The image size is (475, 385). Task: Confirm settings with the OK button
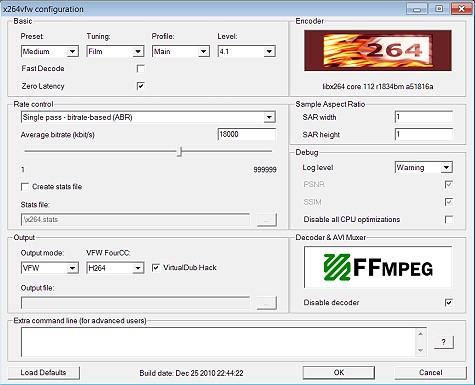tap(339, 373)
